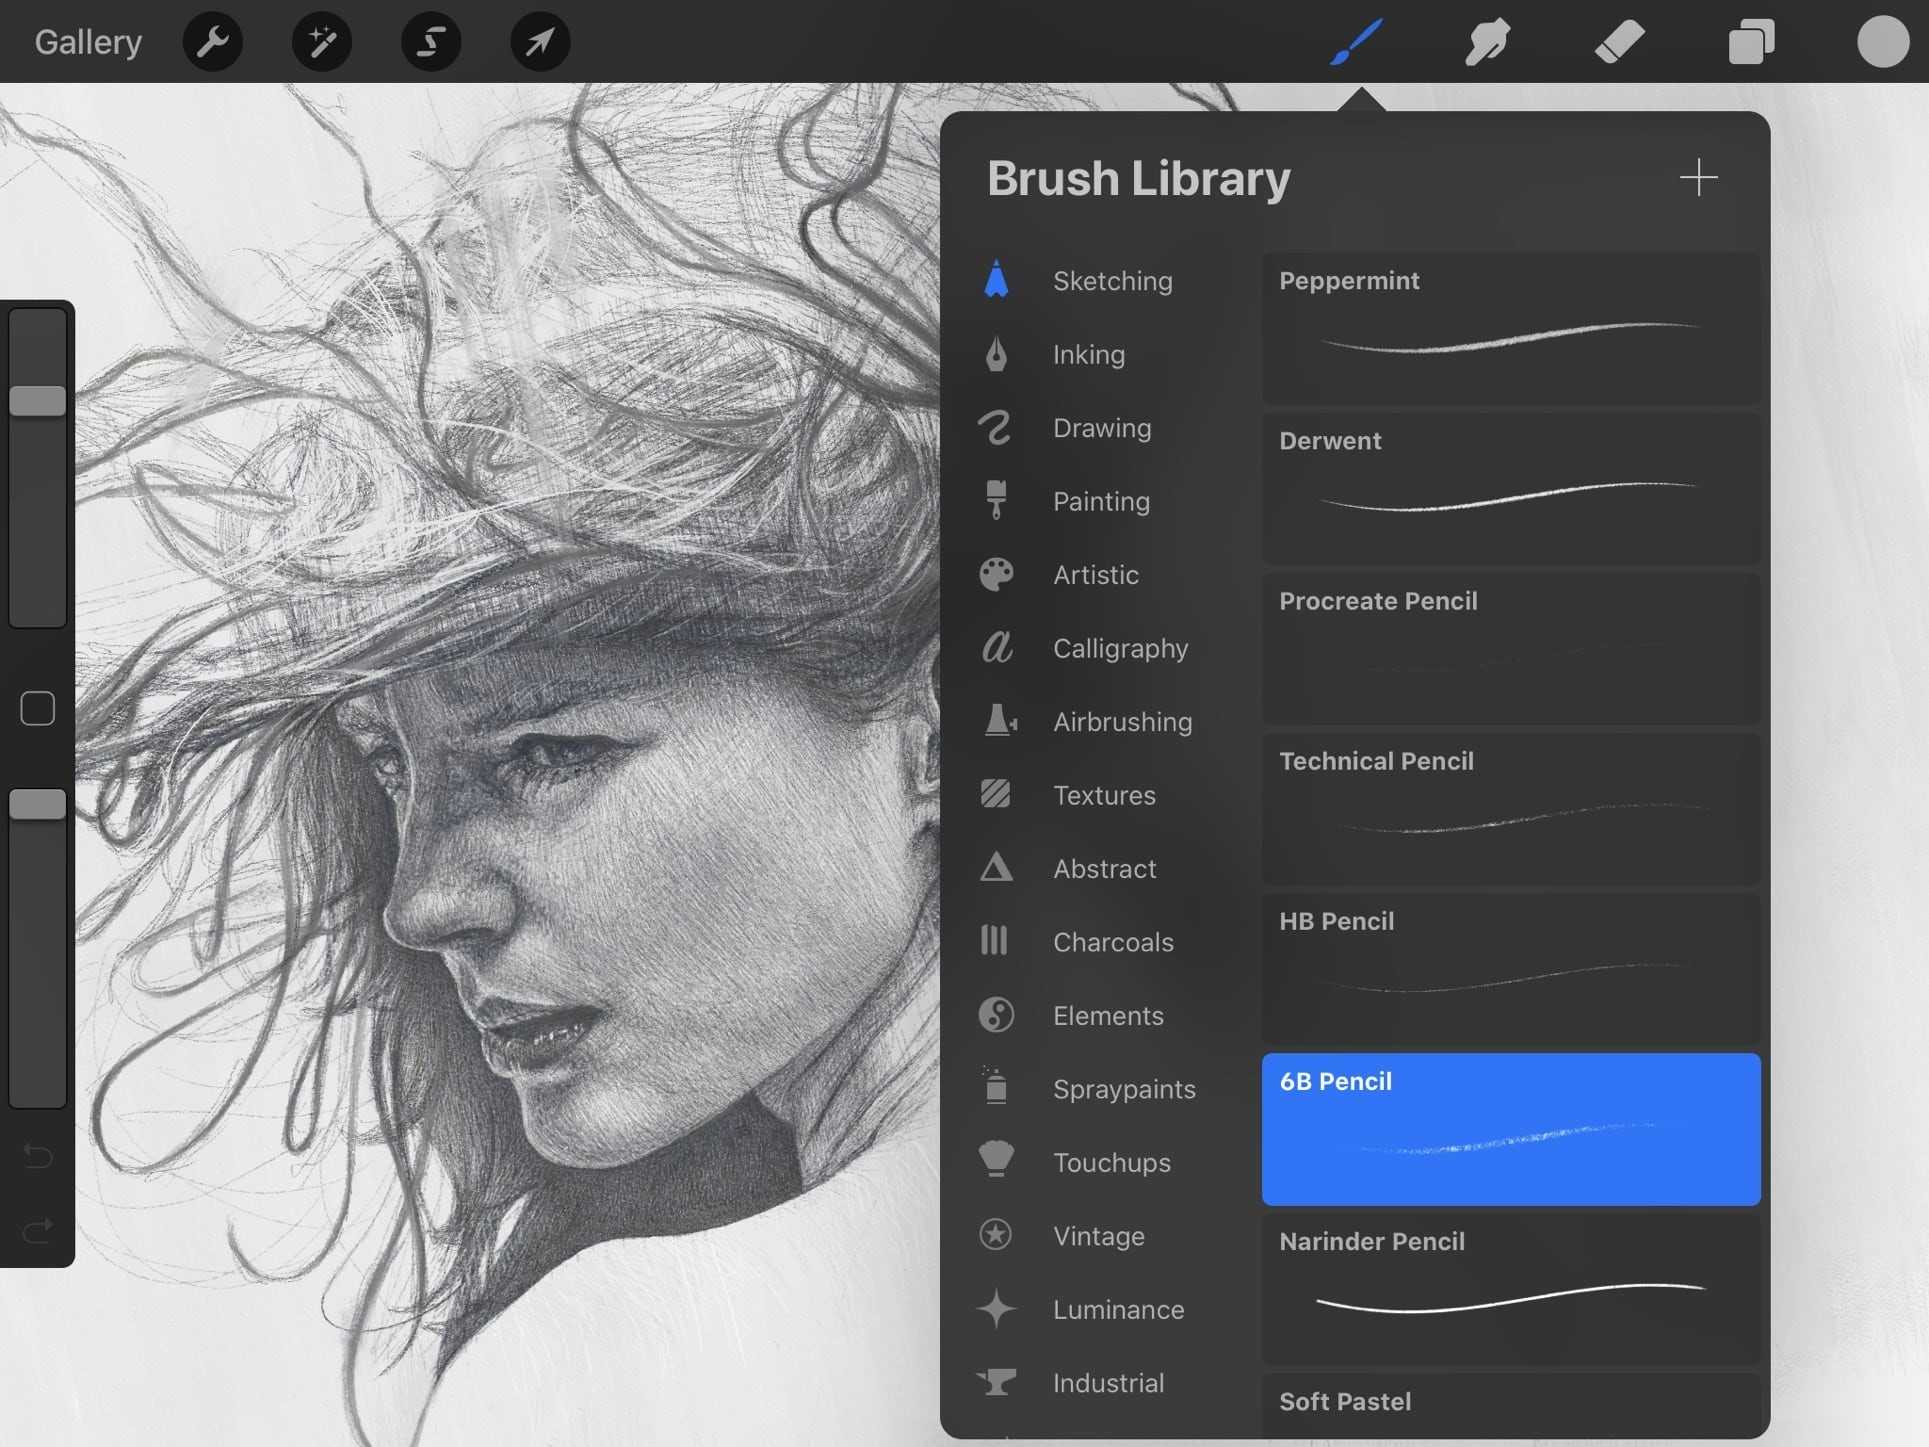Expand the Painting brush category

tap(1101, 500)
